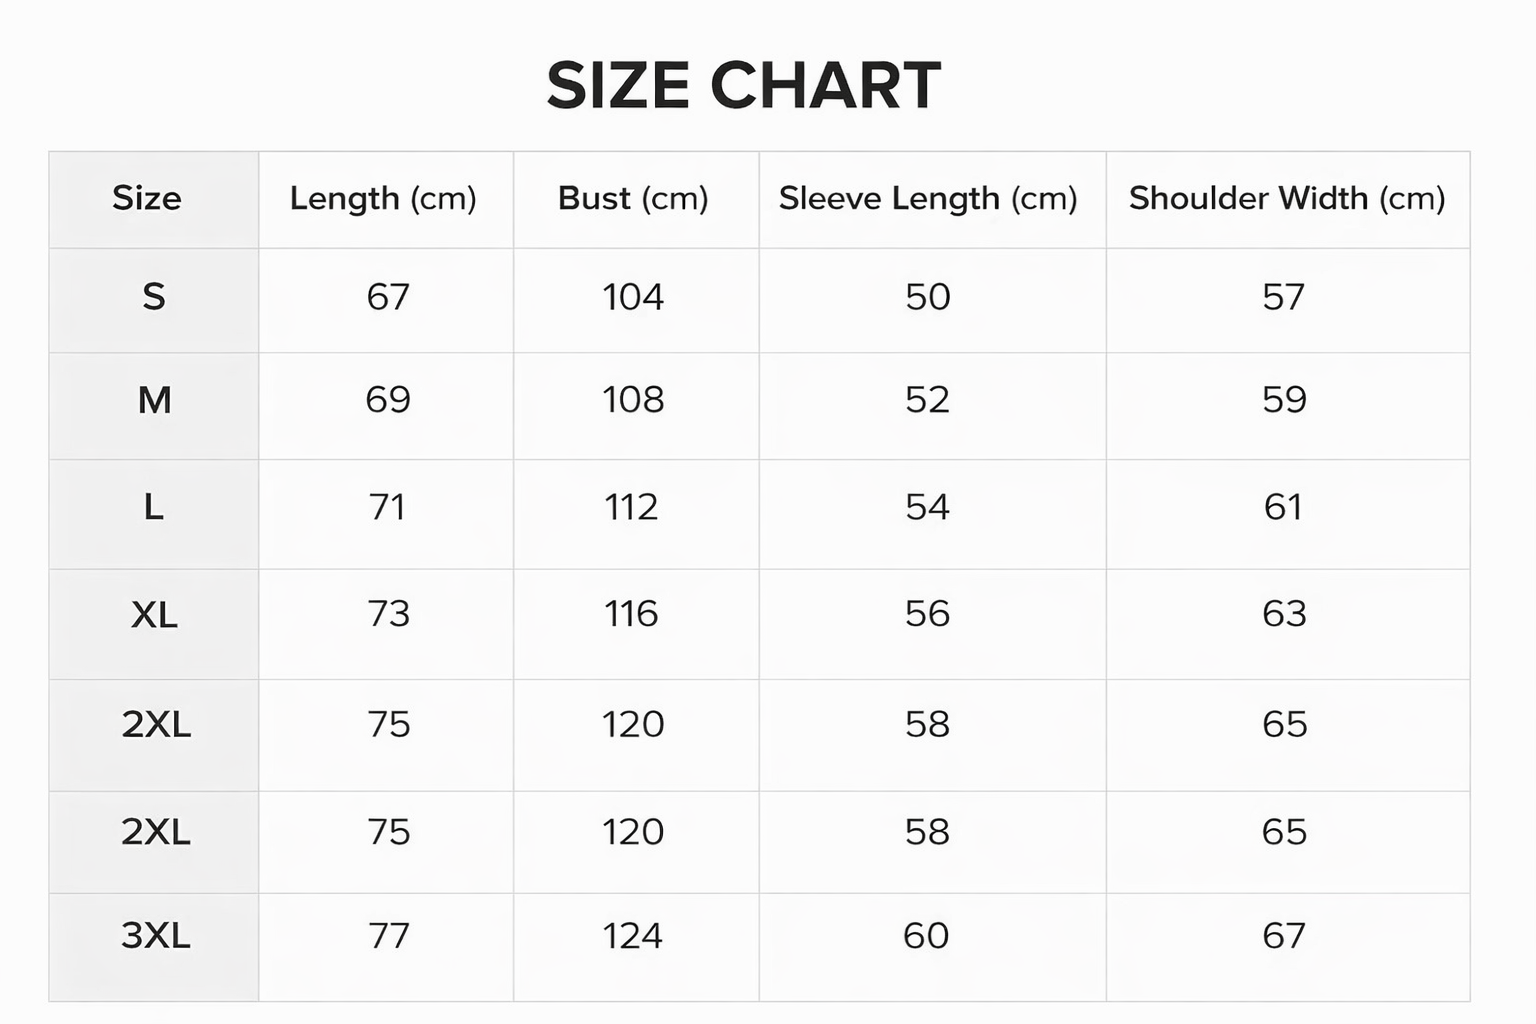Click shoulder width 63 in XL row

tap(1284, 614)
